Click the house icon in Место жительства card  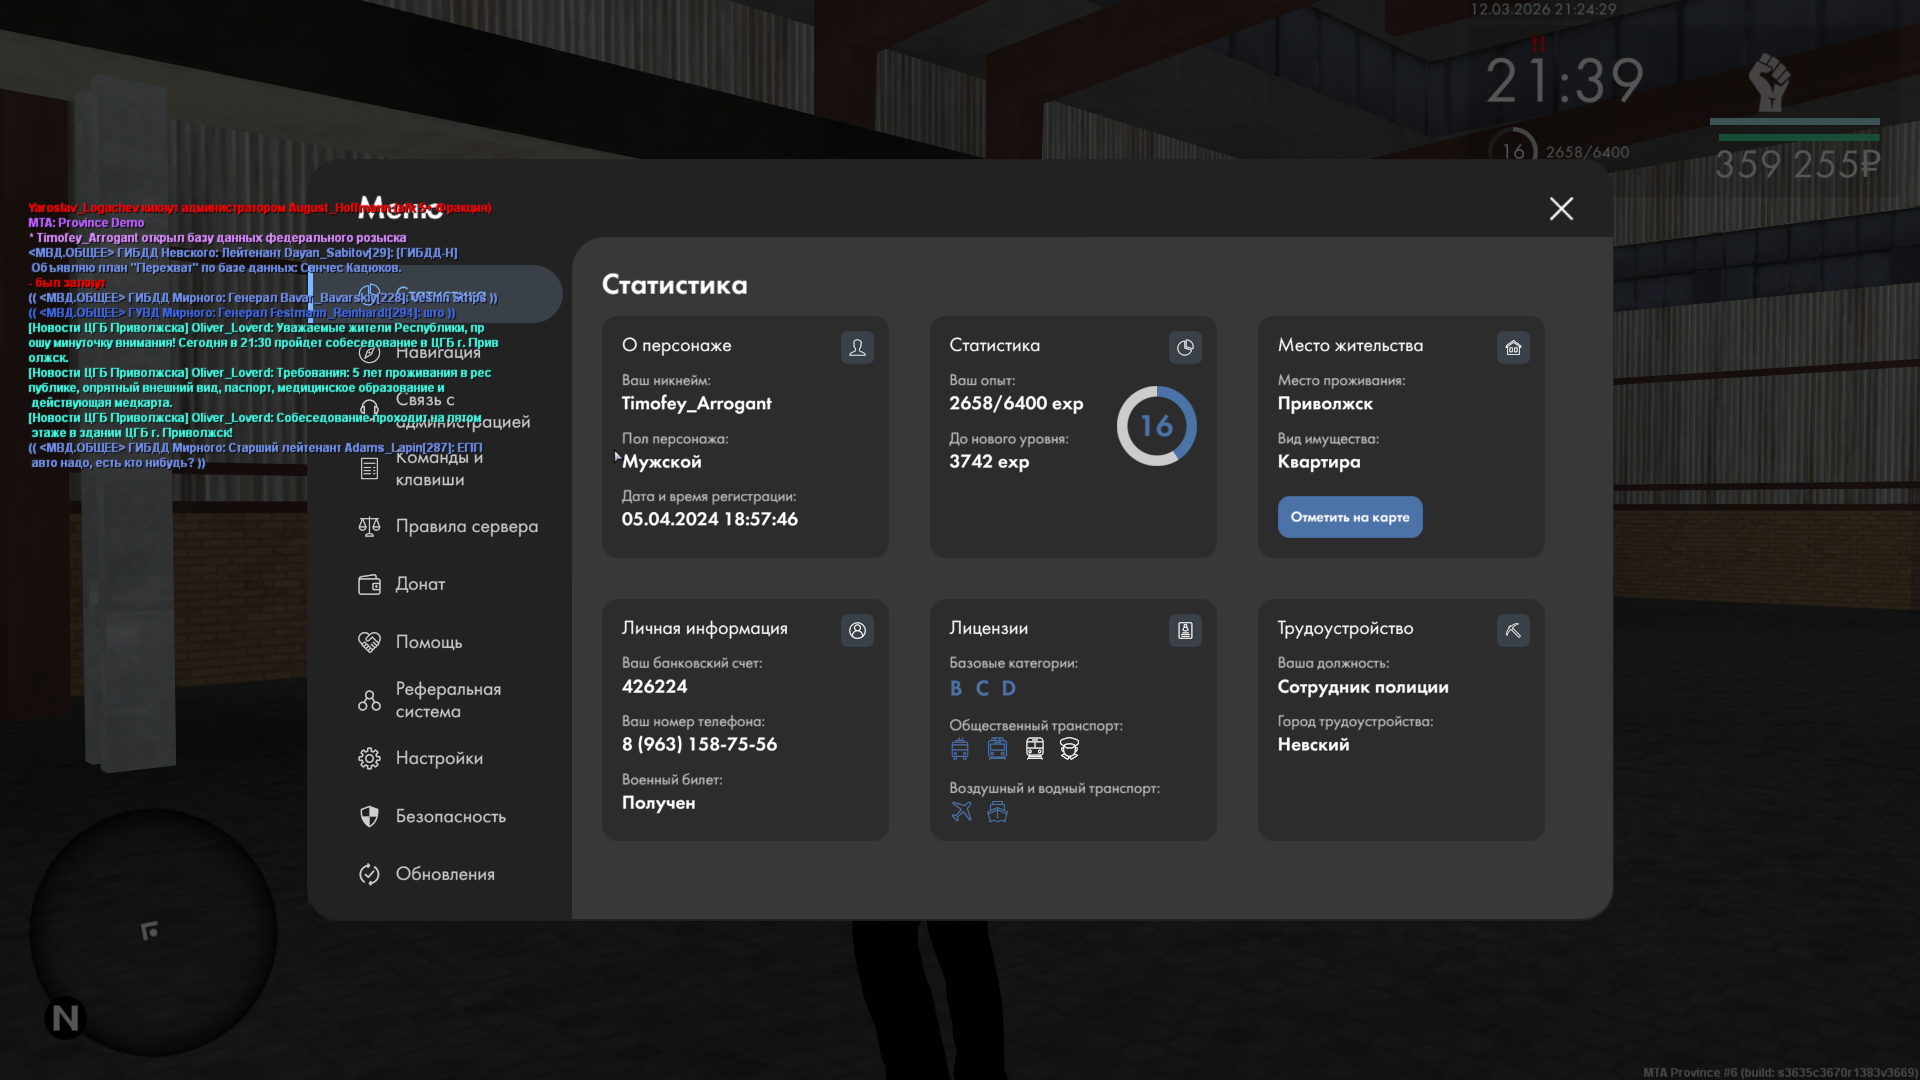click(1513, 347)
